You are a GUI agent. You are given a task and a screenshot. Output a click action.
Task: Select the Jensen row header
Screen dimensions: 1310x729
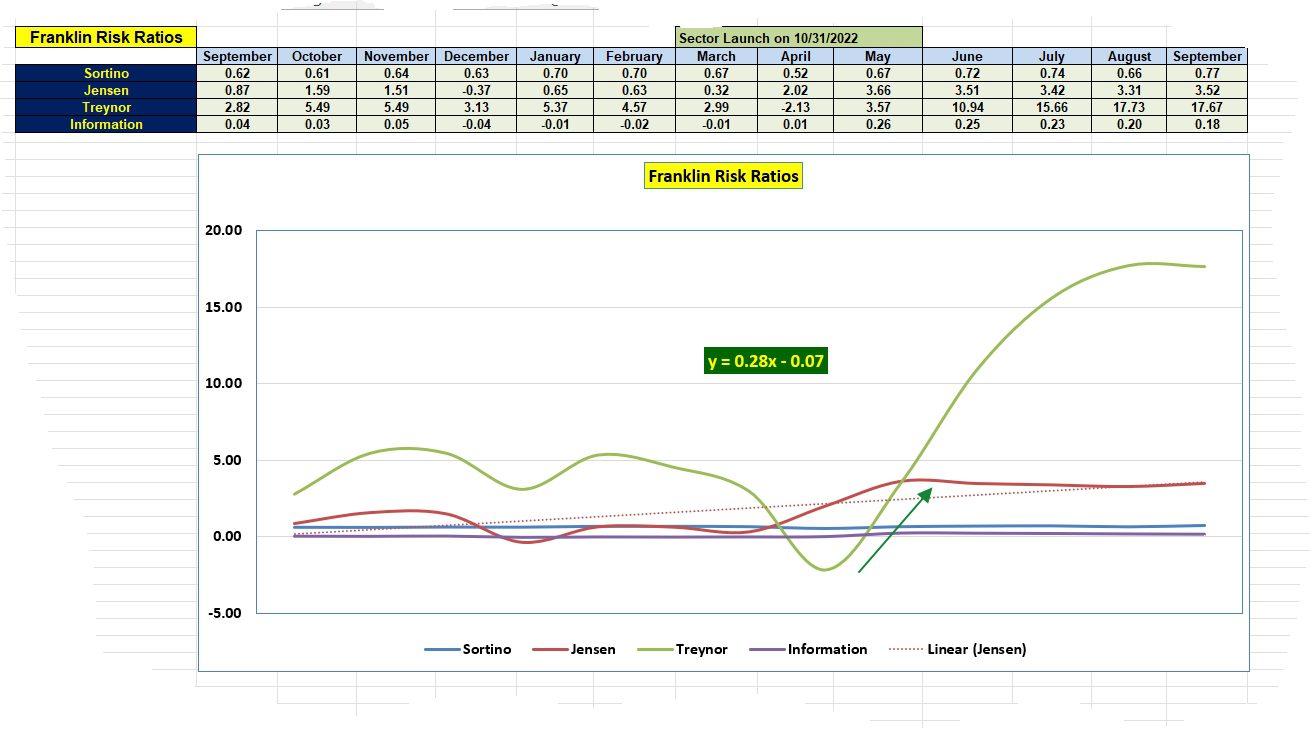105,90
